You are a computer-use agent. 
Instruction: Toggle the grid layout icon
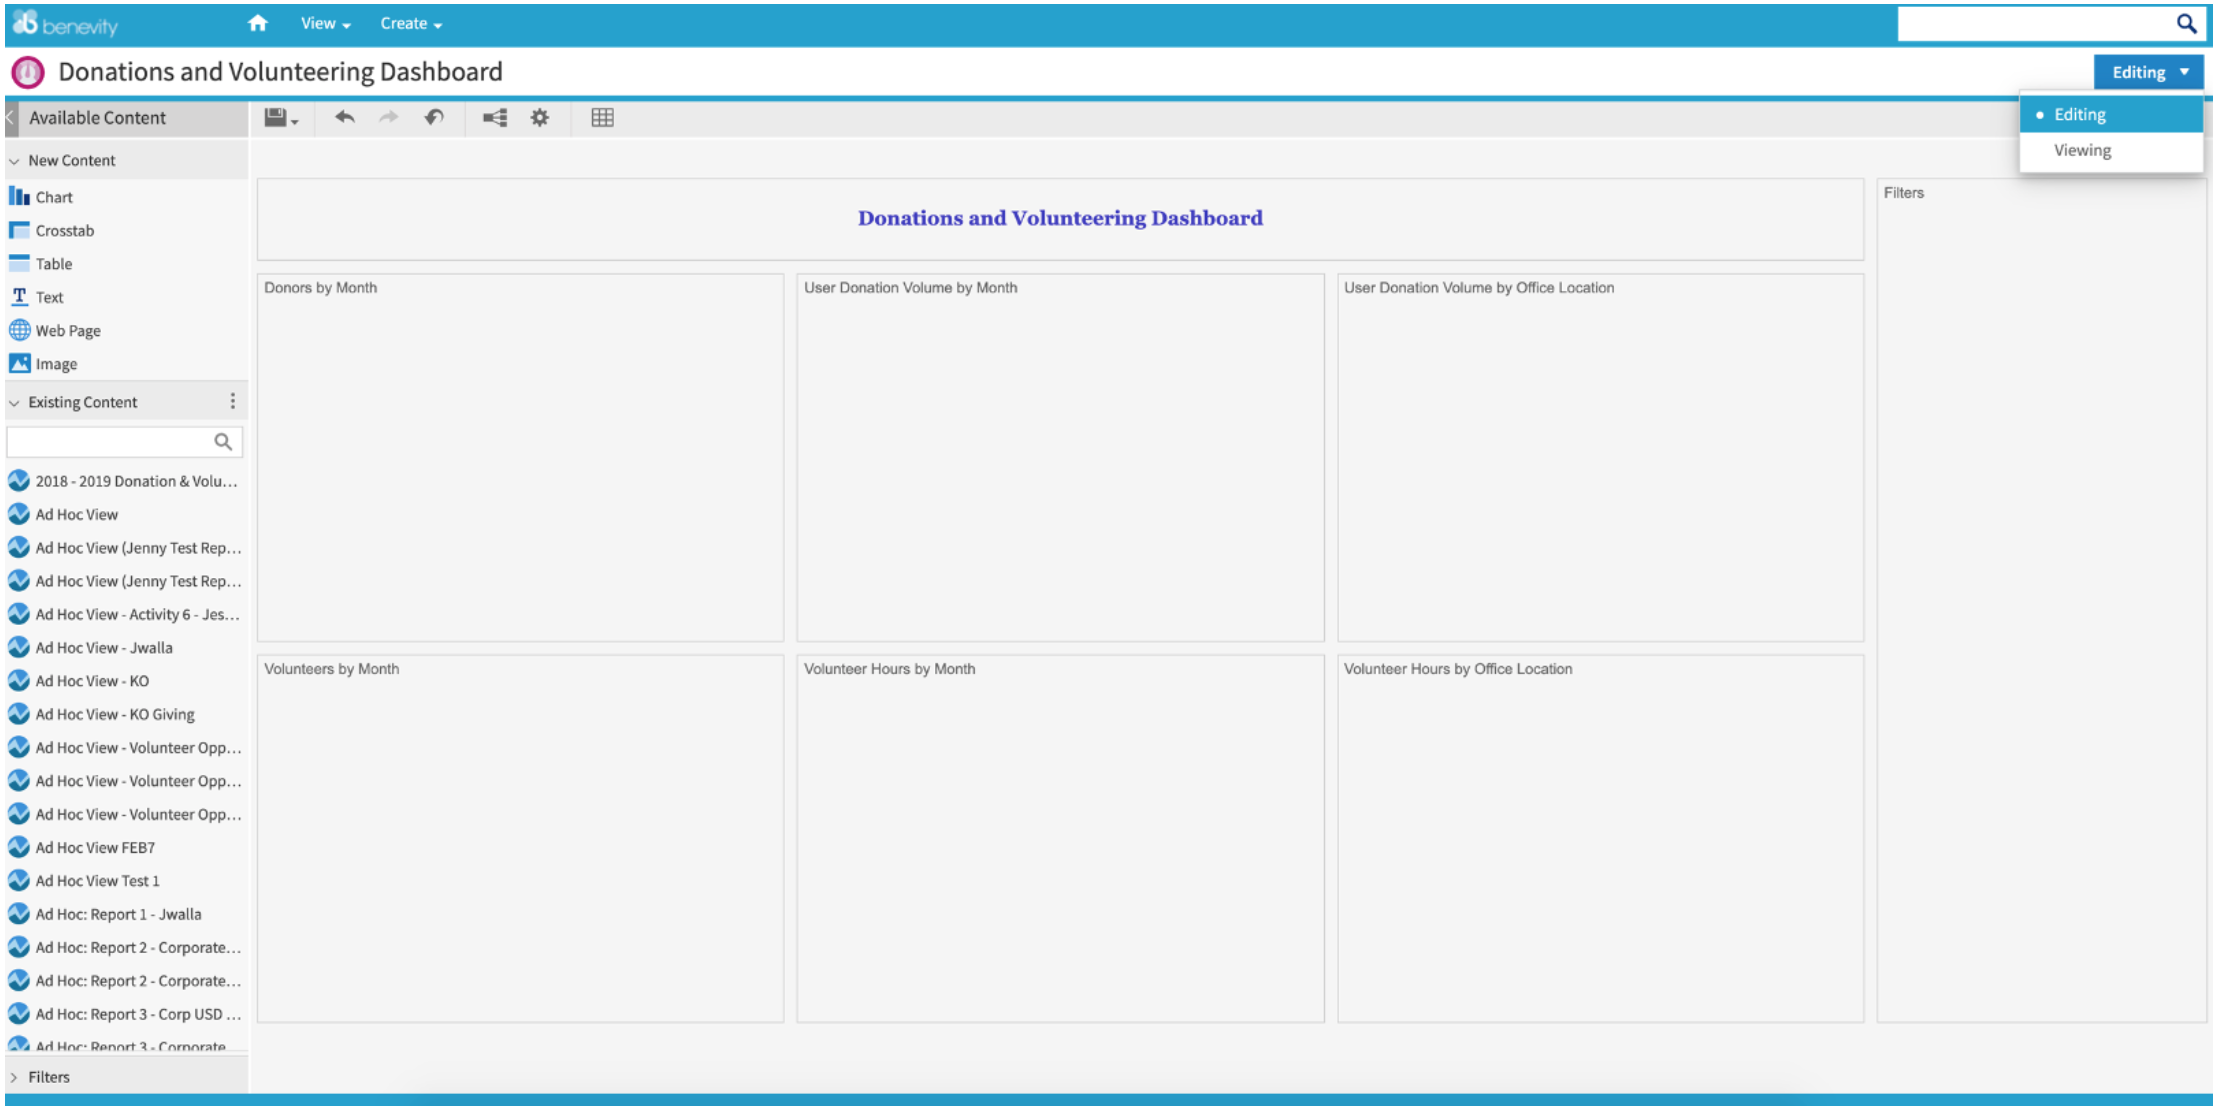tap(602, 118)
